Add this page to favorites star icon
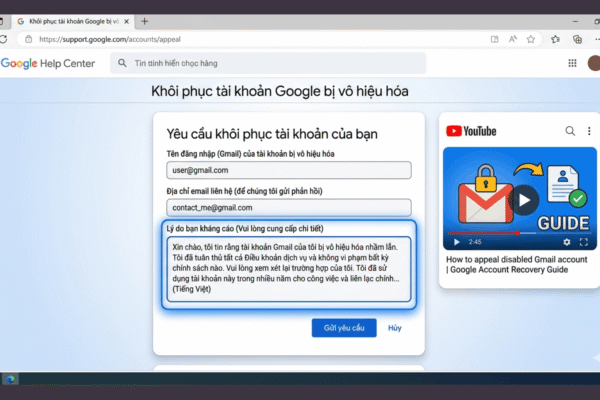This screenshot has height=400, width=600. click(531, 39)
